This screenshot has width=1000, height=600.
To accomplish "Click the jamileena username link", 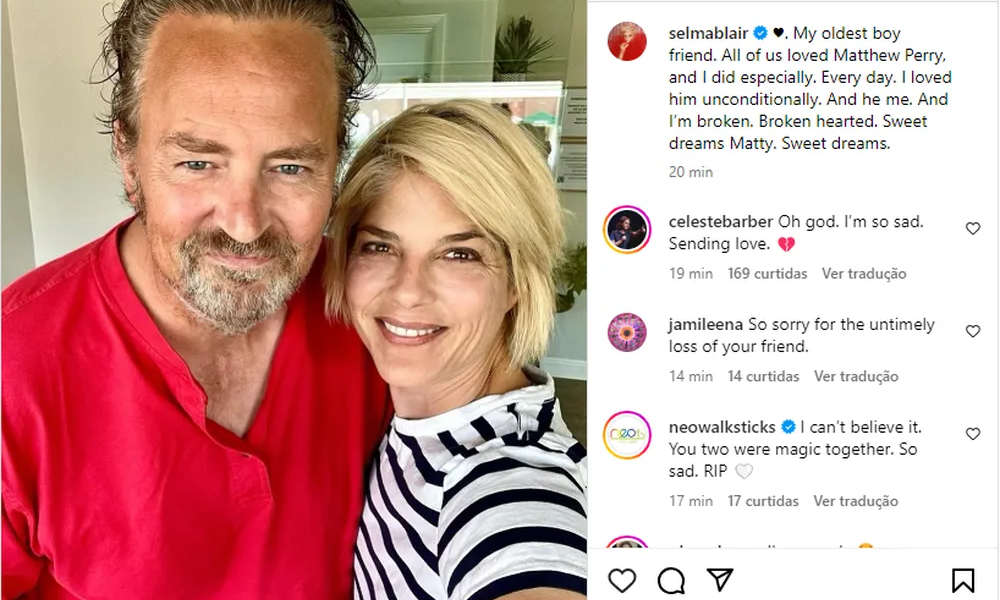I will [x=705, y=324].
